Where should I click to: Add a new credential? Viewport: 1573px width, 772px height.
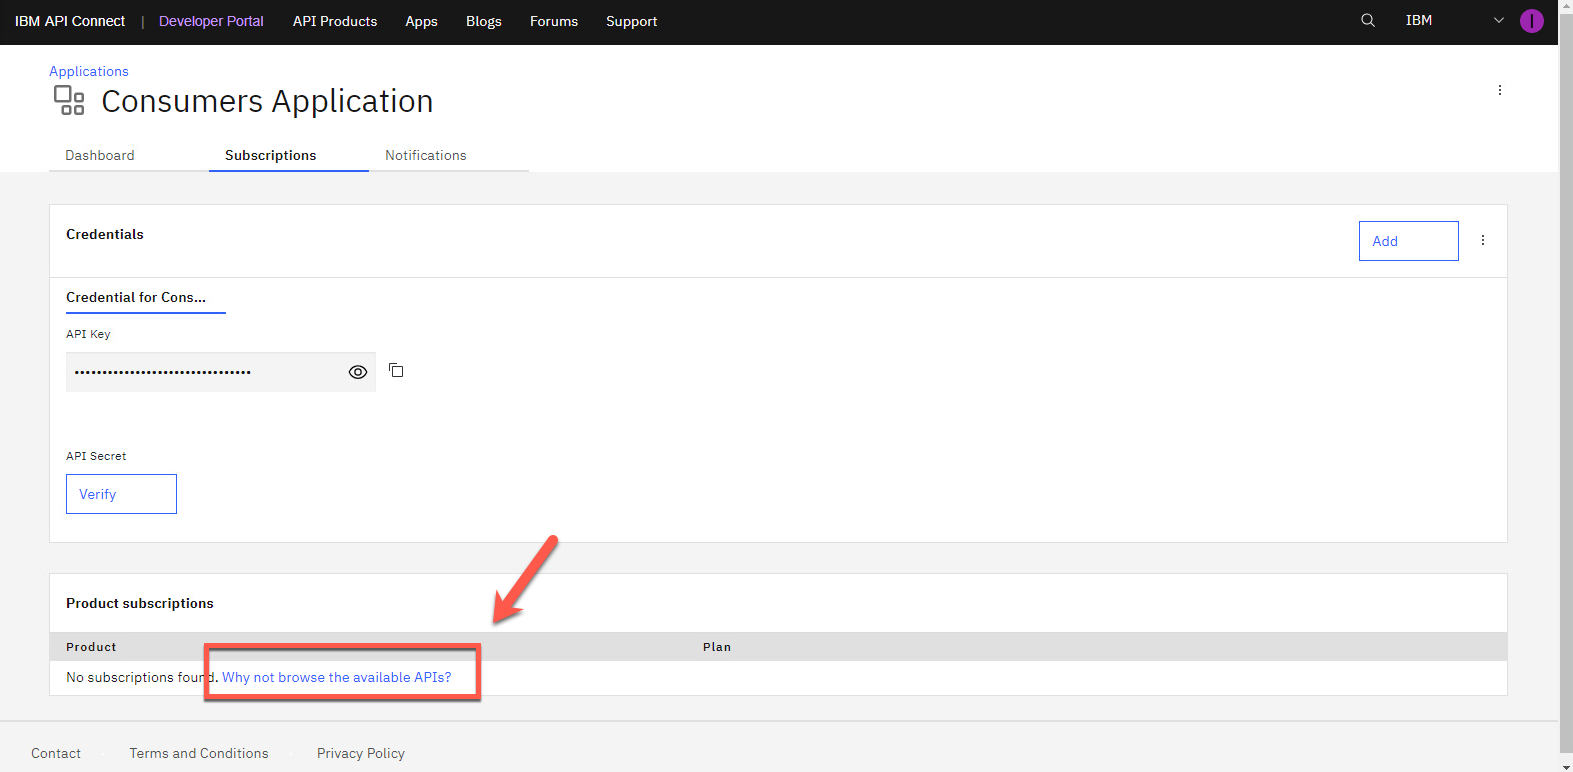[x=1407, y=241]
